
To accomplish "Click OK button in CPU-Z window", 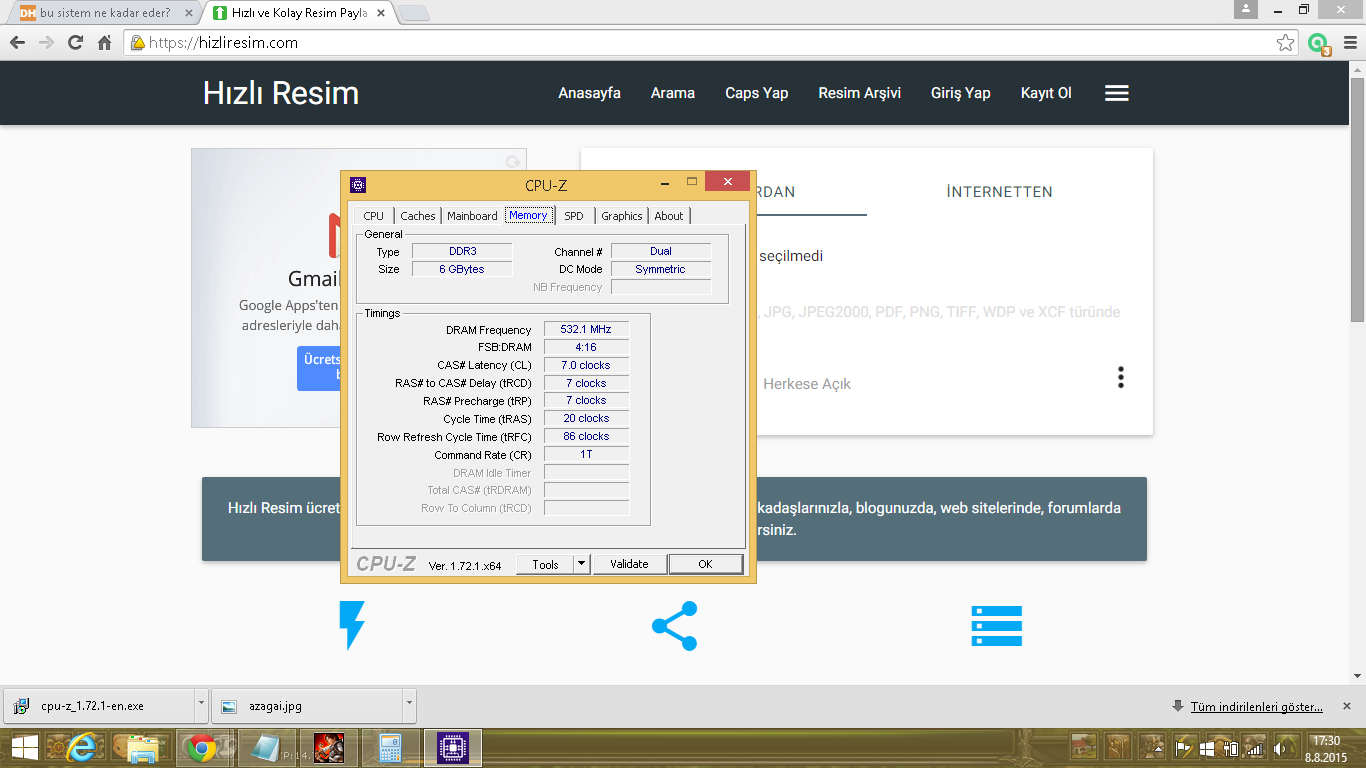I will (705, 564).
